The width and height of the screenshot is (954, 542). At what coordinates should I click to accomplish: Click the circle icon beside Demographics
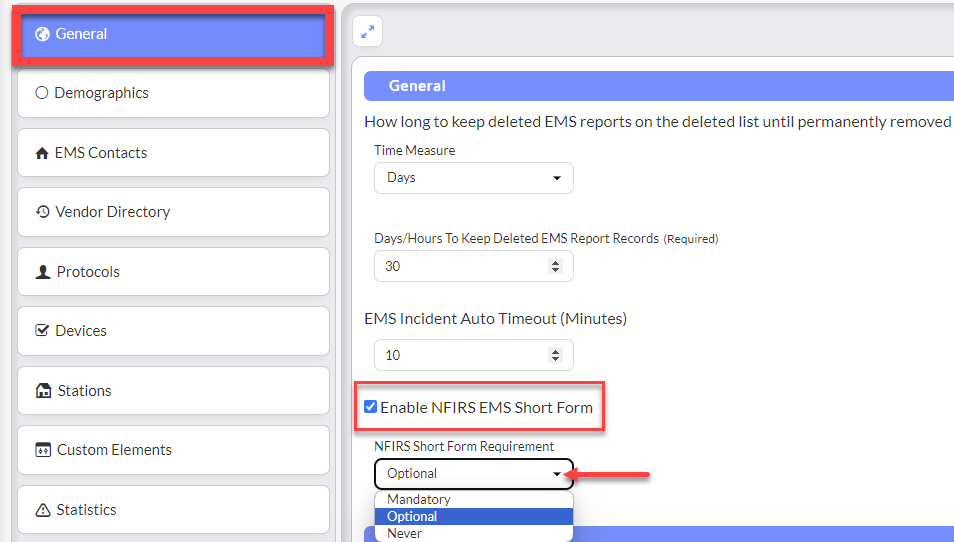coord(41,92)
